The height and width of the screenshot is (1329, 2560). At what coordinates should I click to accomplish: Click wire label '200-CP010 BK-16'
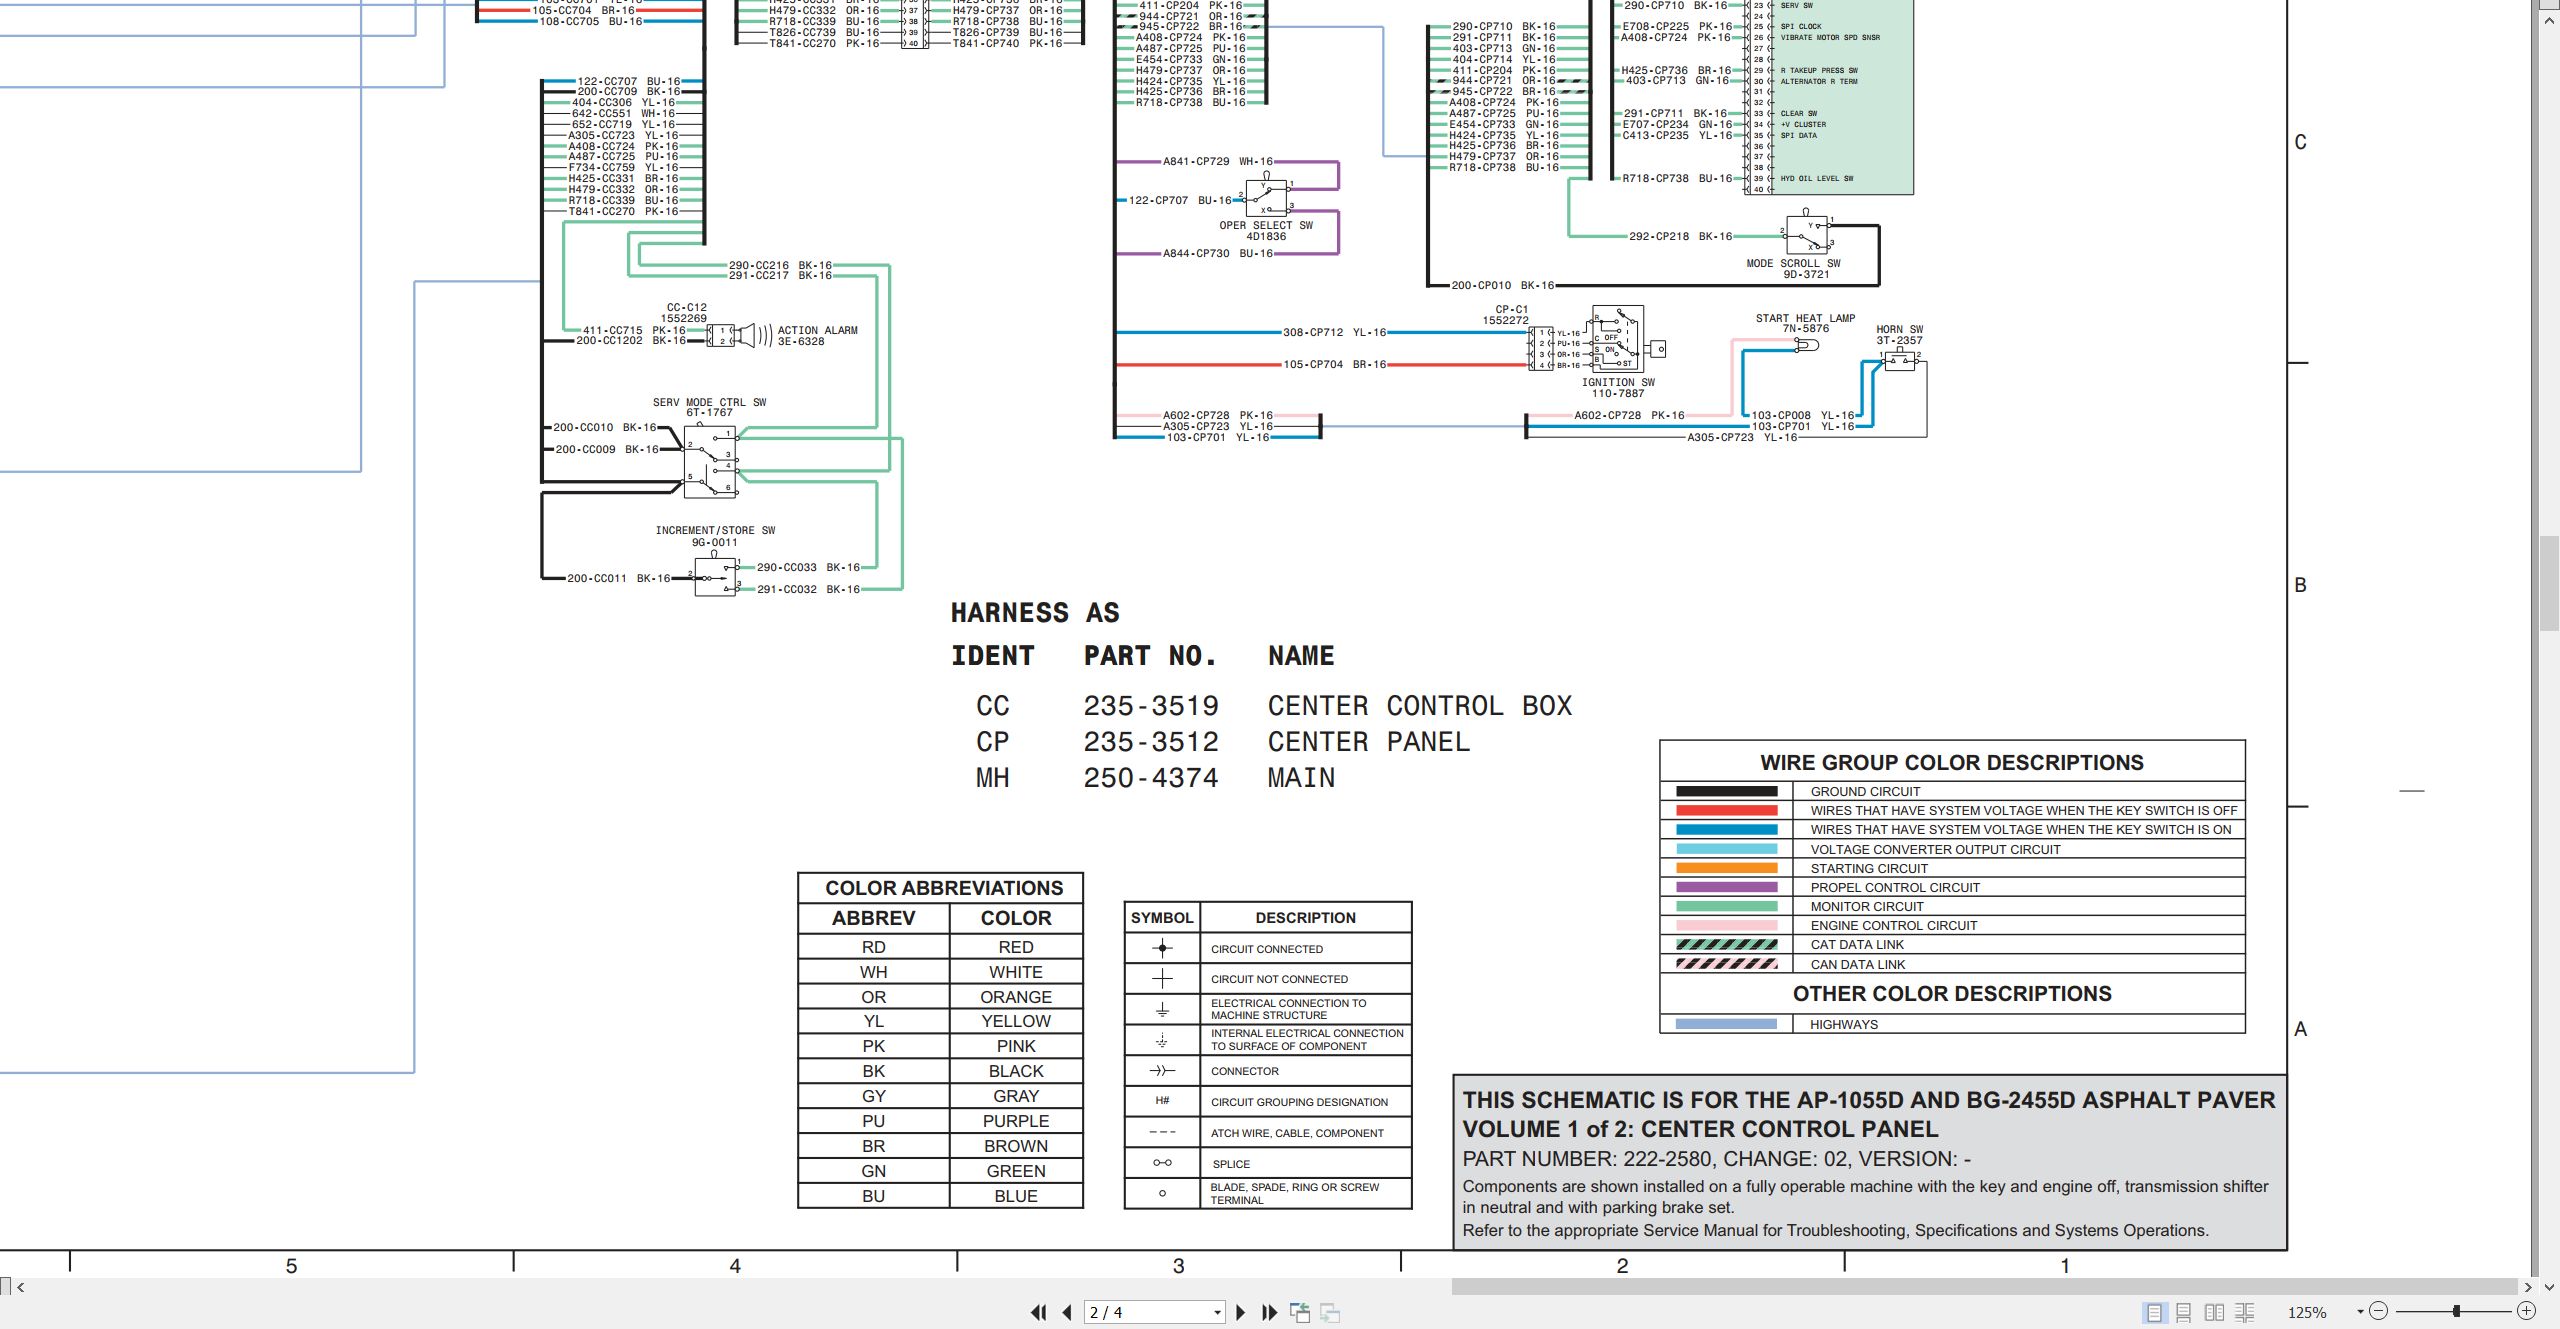coord(1503,285)
